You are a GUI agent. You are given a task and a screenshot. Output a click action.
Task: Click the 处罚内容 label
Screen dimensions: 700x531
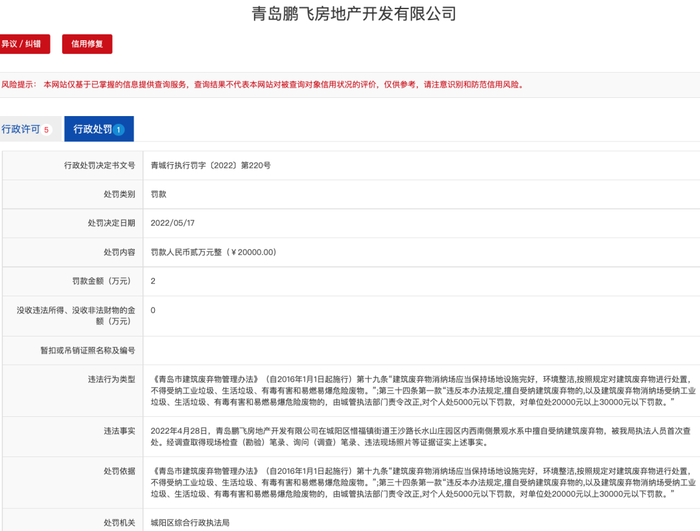pyautogui.click(x=119, y=252)
